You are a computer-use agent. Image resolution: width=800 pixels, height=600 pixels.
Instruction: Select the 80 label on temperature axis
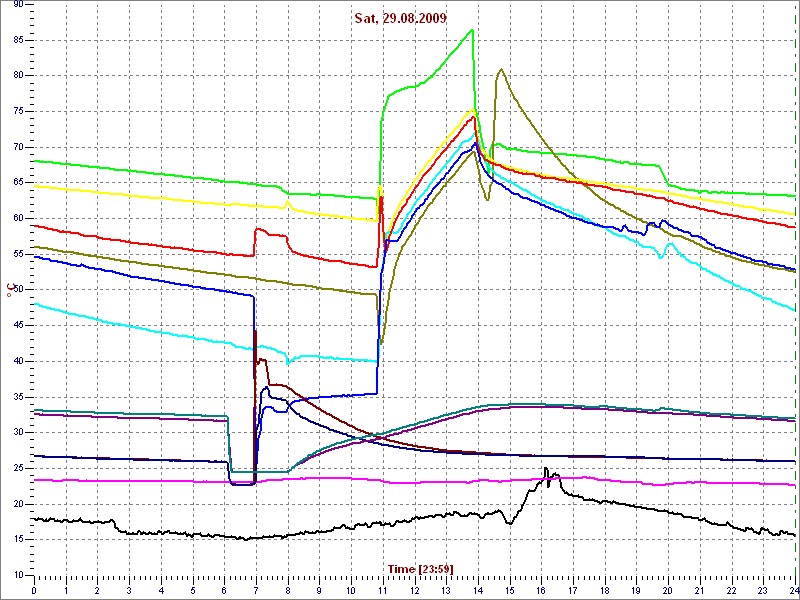pyautogui.click(x=17, y=76)
